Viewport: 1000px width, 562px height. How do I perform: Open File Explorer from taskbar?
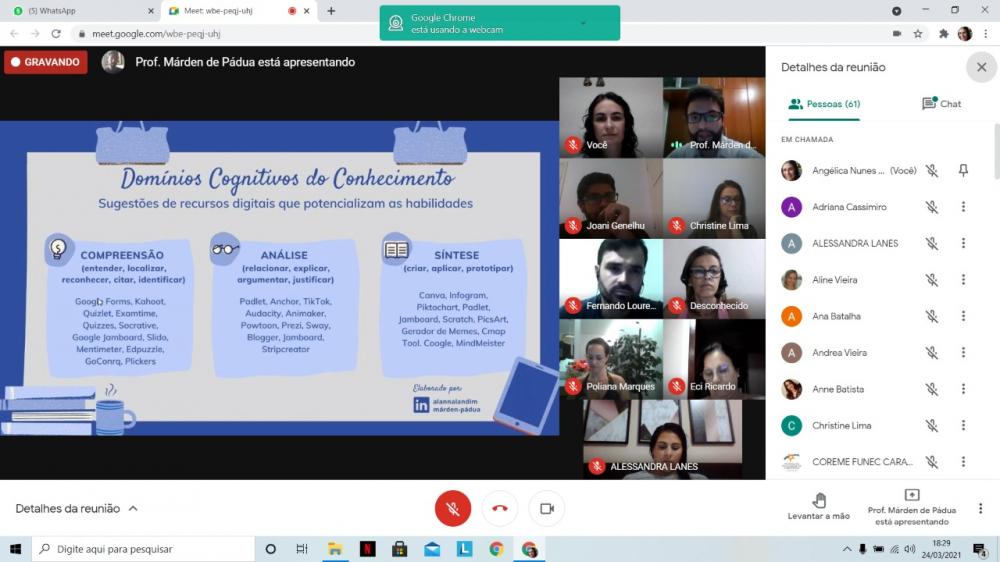point(335,549)
